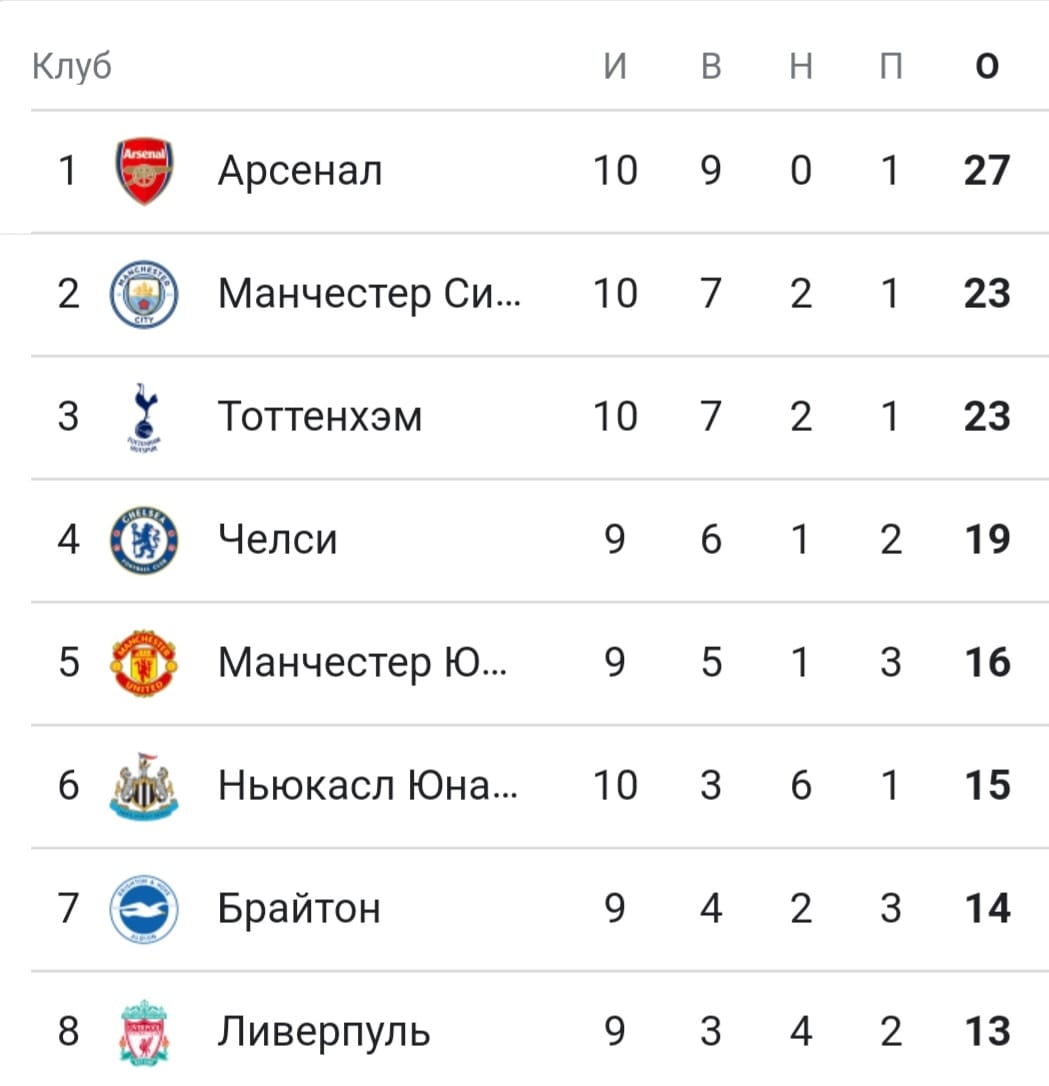
Task: Click the Liverpool club crest
Action: point(144,1032)
